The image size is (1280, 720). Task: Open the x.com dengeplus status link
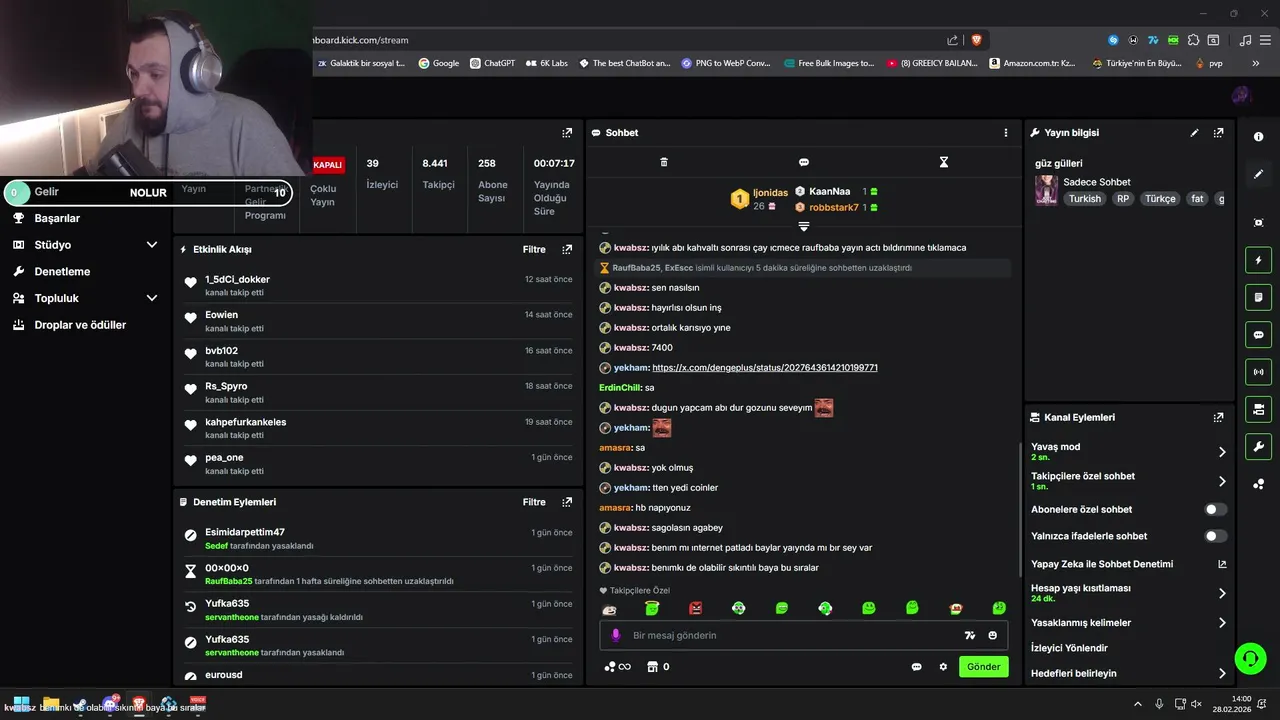point(765,368)
